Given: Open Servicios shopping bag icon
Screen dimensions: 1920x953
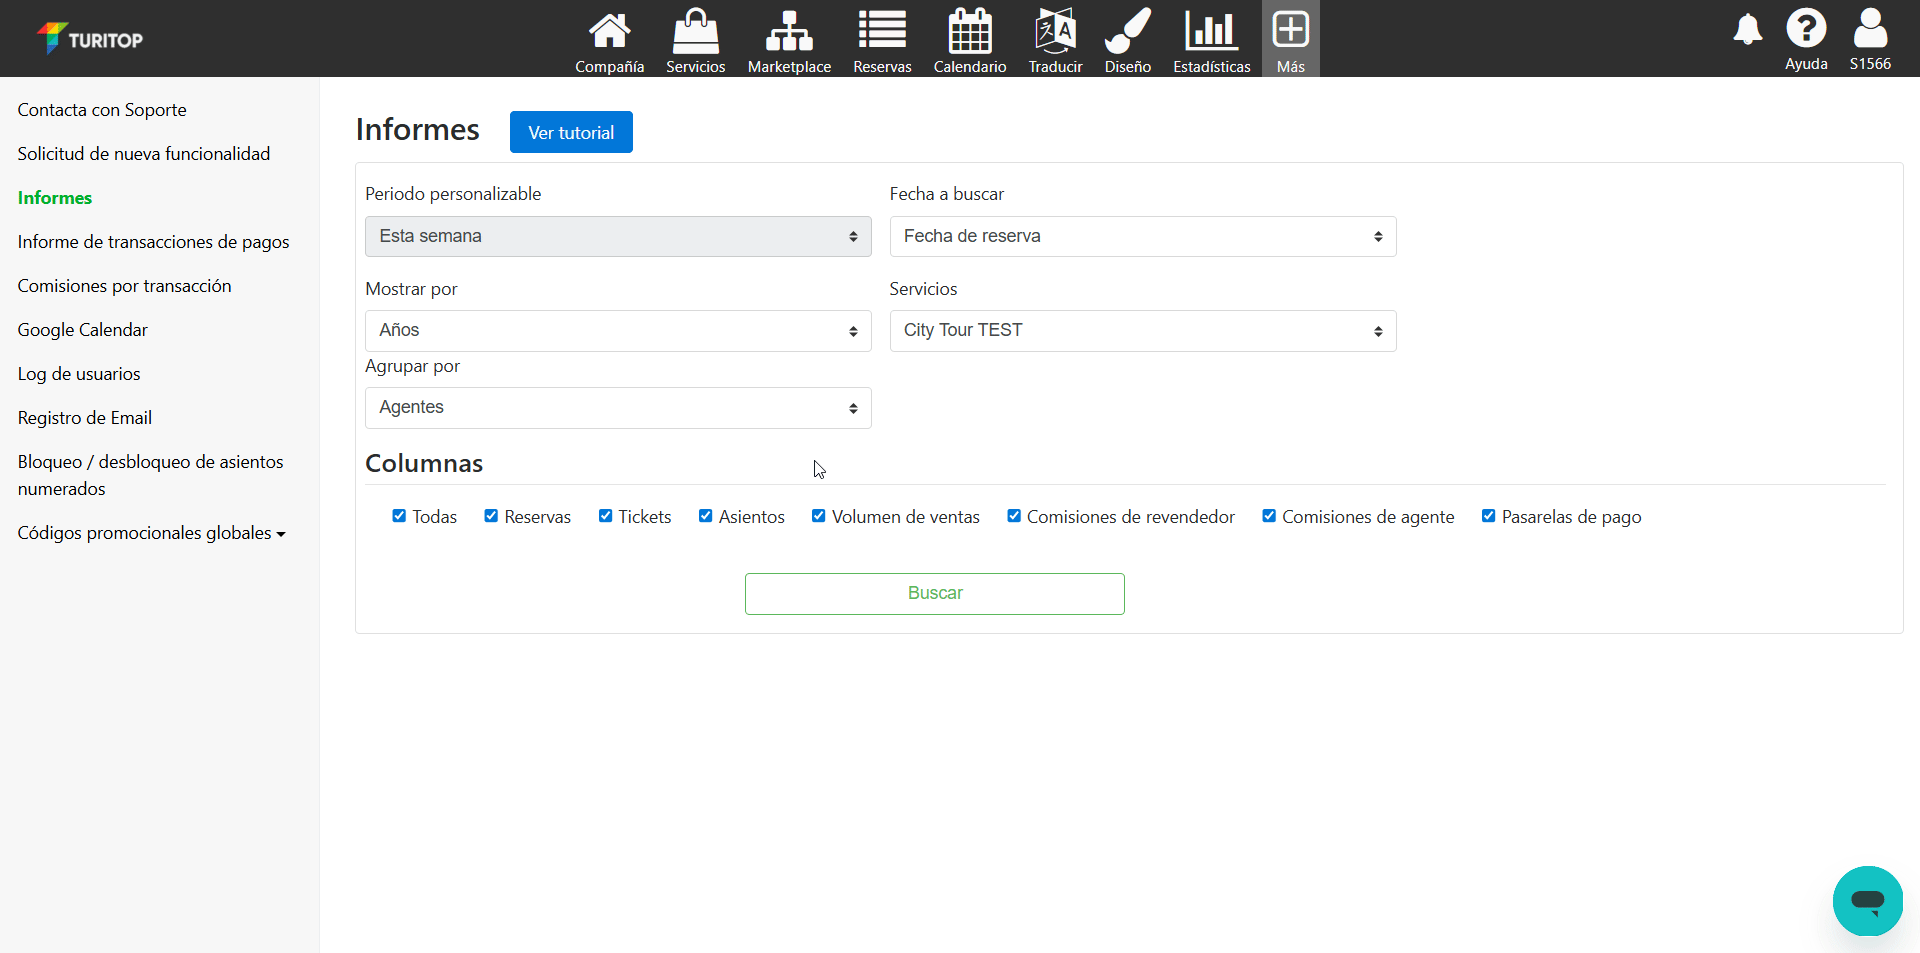Looking at the screenshot, I should coord(695,32).
